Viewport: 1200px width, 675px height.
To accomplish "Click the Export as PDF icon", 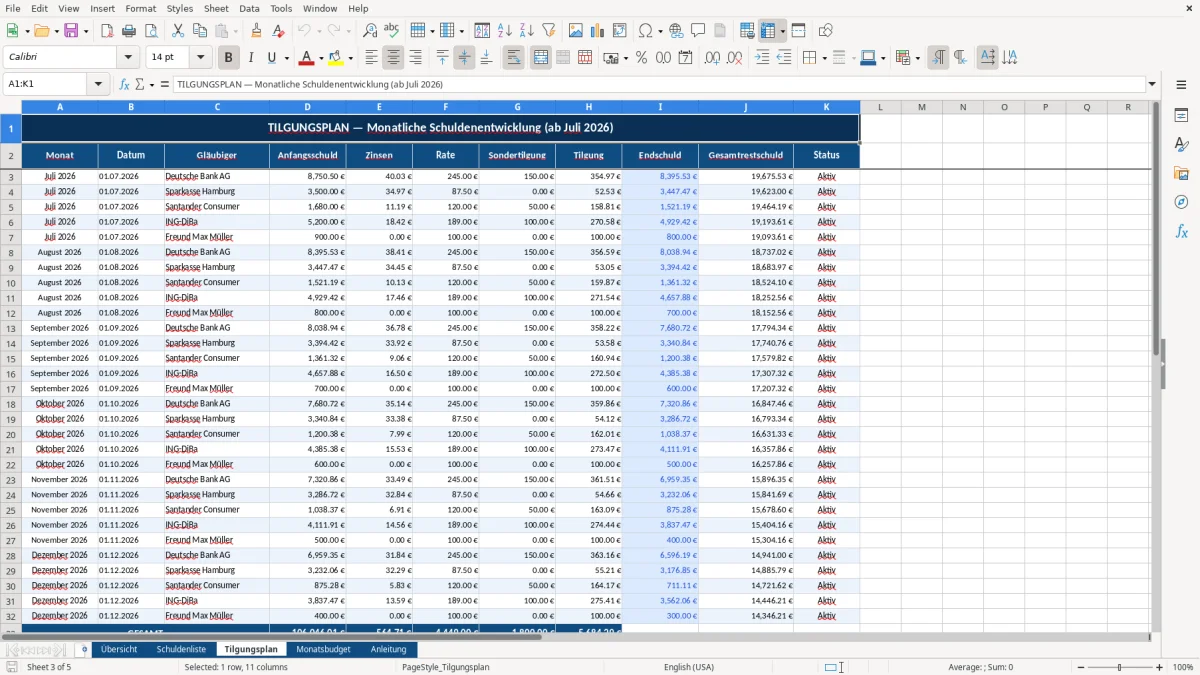I will (107, 31).
